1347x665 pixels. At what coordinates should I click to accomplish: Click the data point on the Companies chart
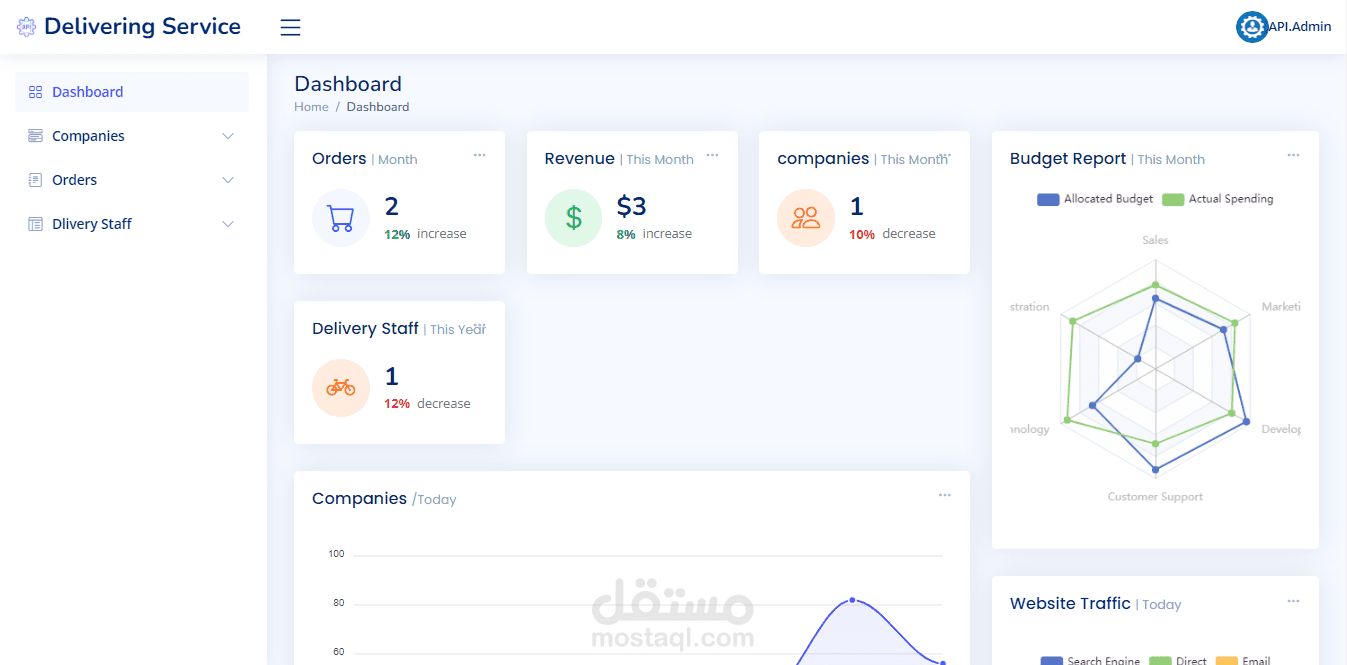pyautogui.click(x=851, y=600)
